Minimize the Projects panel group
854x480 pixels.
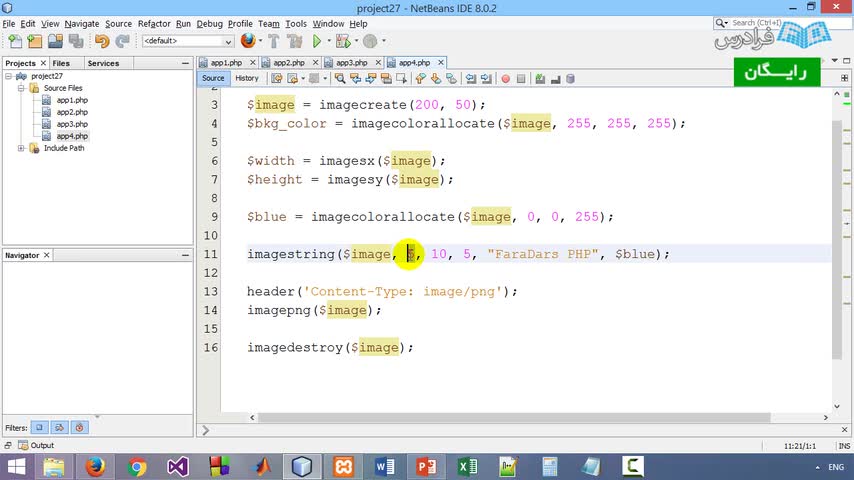(x=185, y=63)
